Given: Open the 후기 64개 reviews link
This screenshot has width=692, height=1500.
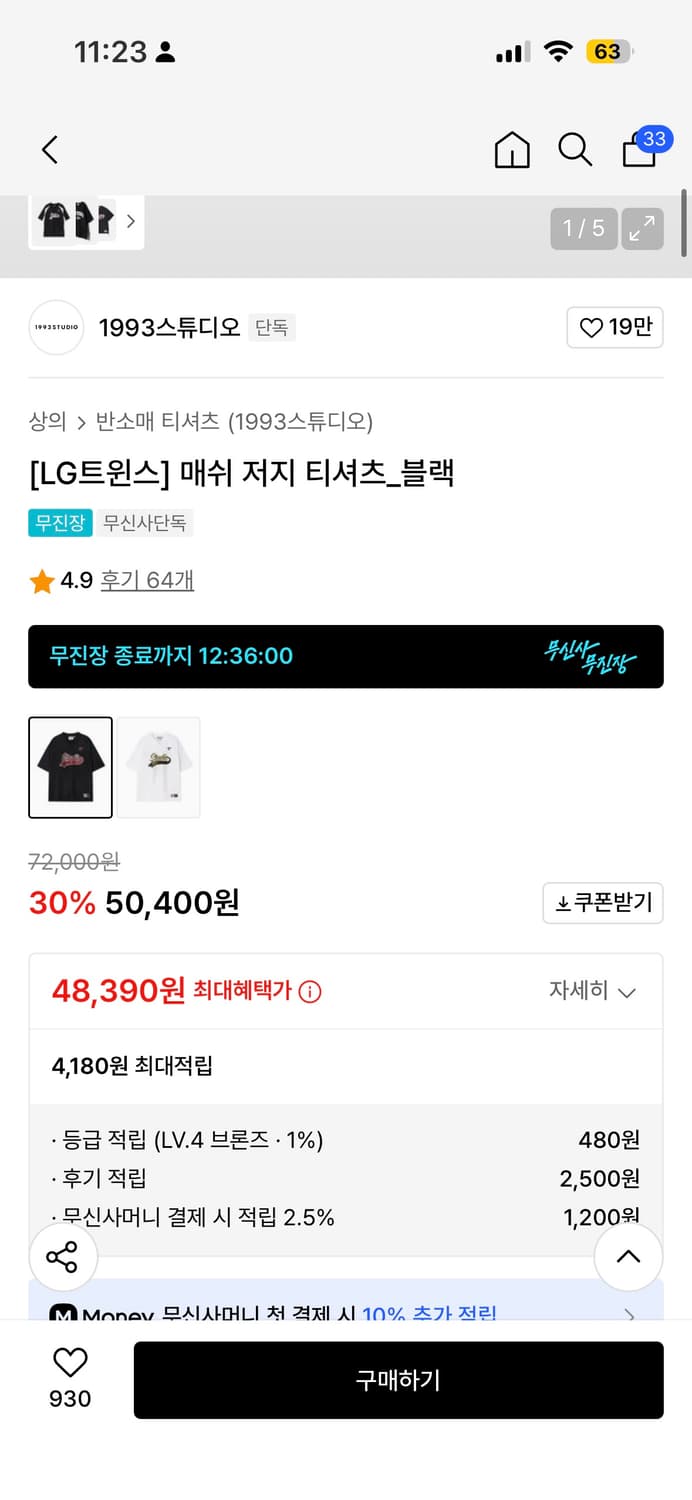Looking at the screenshot, I should 147,580.
